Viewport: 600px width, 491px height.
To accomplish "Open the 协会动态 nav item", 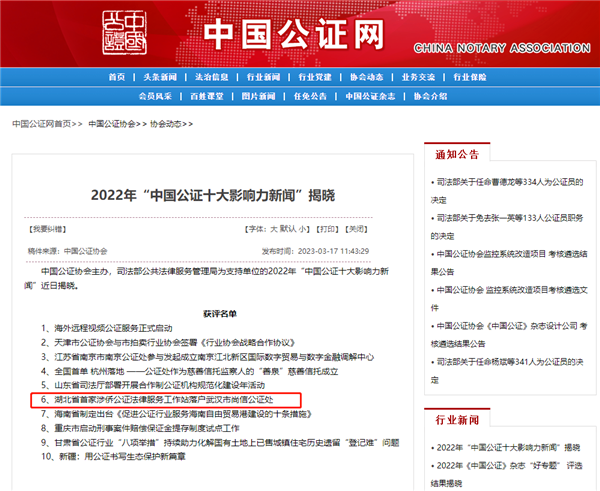I will 367,77.
